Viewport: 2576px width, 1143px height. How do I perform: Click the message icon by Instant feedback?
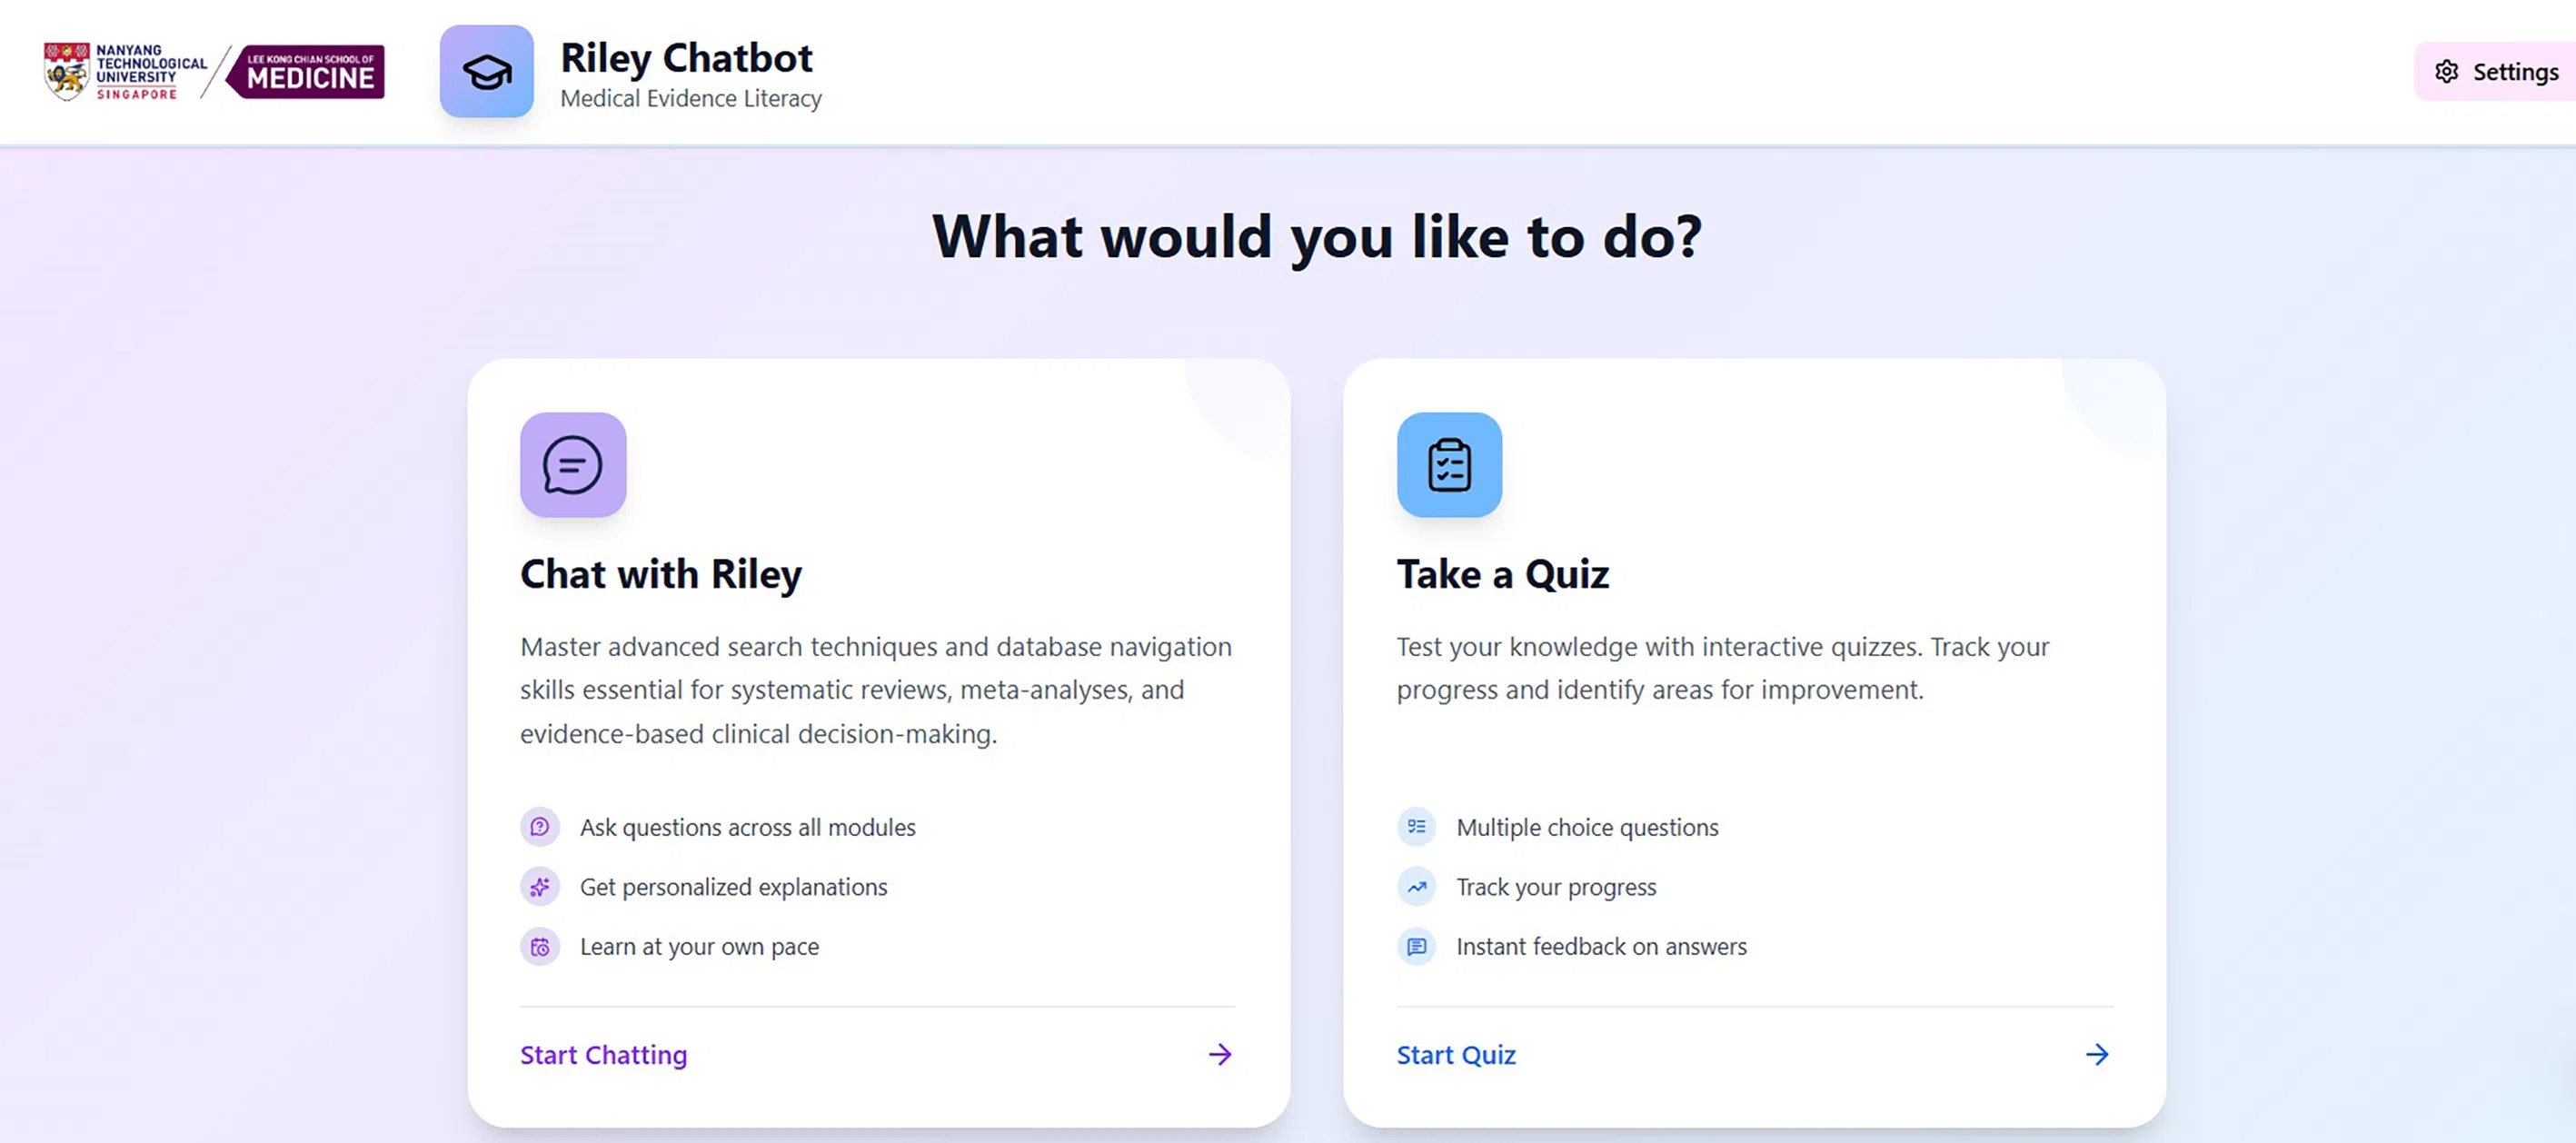(1416, 947)
